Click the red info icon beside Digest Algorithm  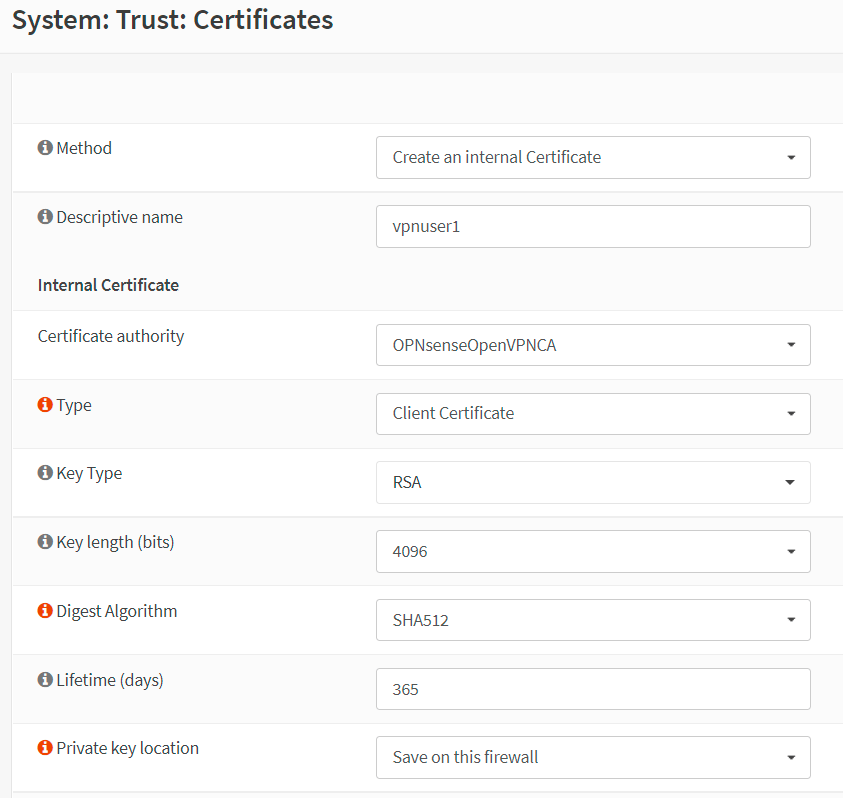(45, 610)
